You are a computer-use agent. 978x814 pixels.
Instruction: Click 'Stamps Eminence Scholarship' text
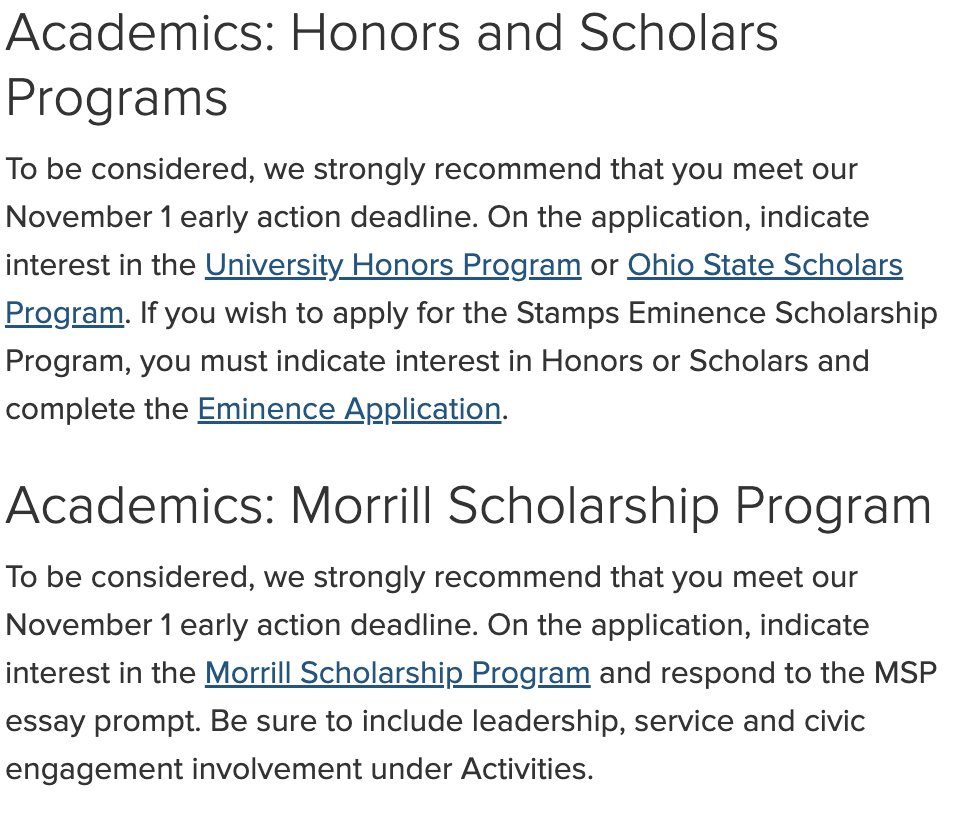click(x=727, y=313)
